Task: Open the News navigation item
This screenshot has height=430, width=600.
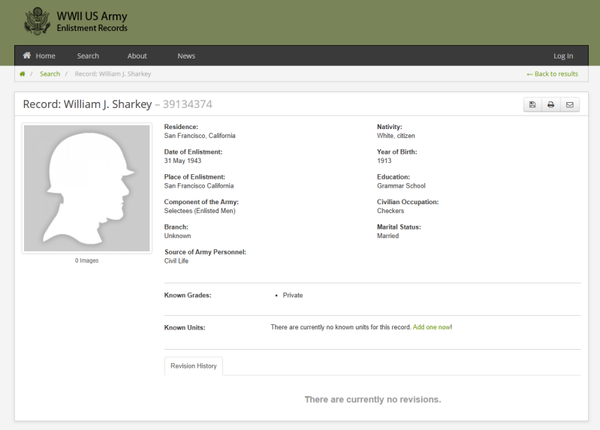Action: point(186,56)
